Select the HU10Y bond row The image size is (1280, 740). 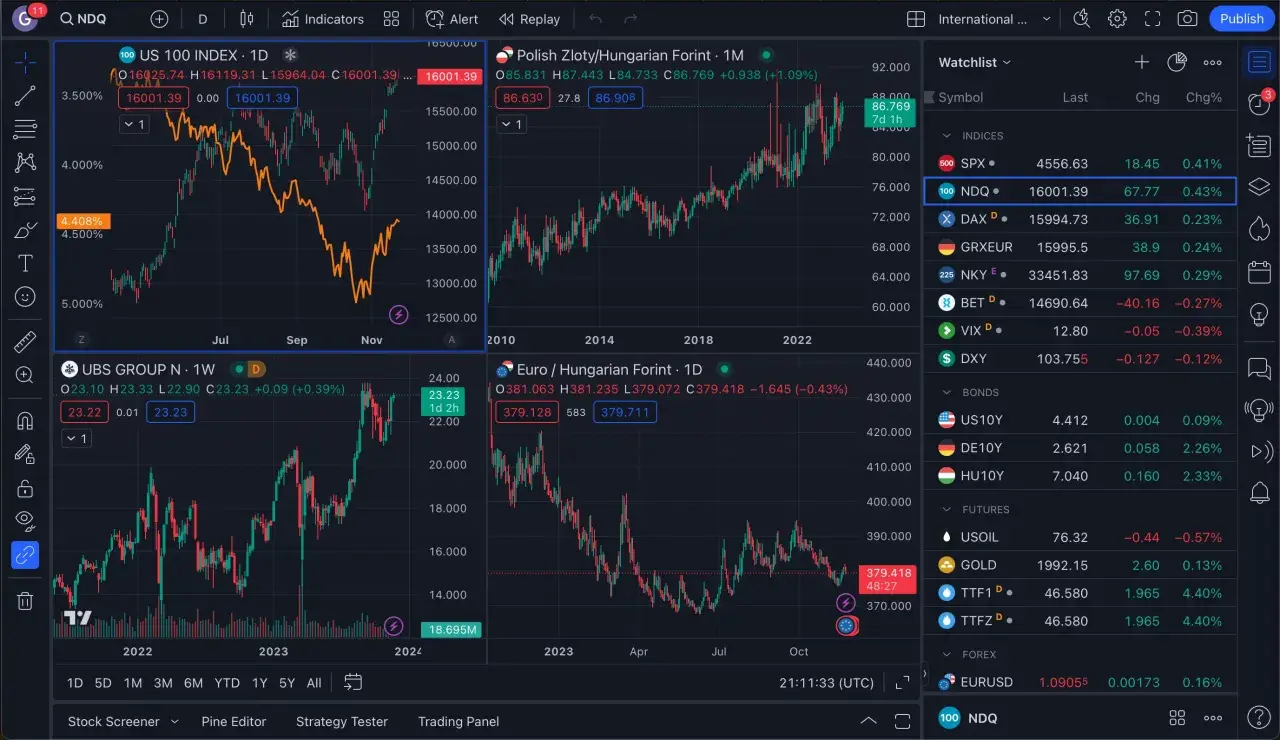pos(1080,476)
